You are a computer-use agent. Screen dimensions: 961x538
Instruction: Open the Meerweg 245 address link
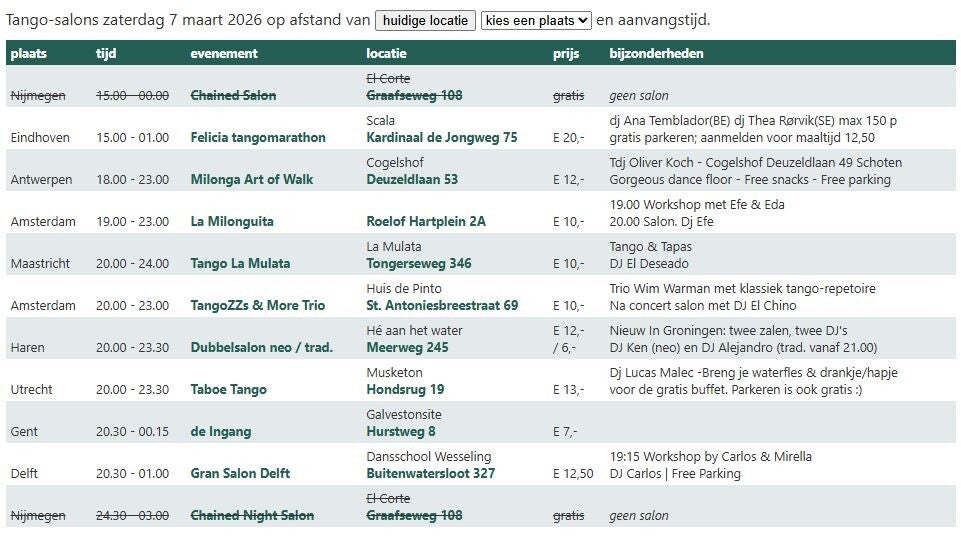point(408,347)
